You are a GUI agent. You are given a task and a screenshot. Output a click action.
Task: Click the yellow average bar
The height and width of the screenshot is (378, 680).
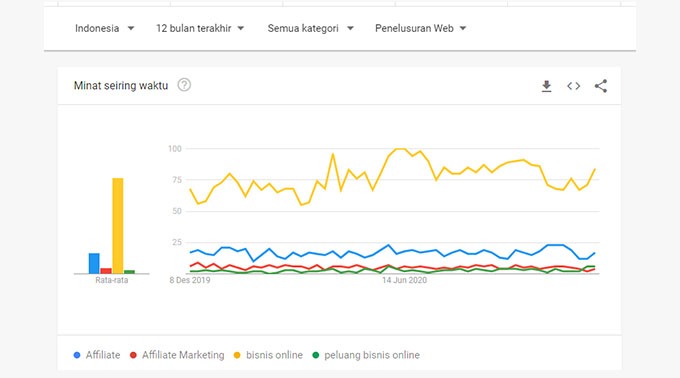118,226
